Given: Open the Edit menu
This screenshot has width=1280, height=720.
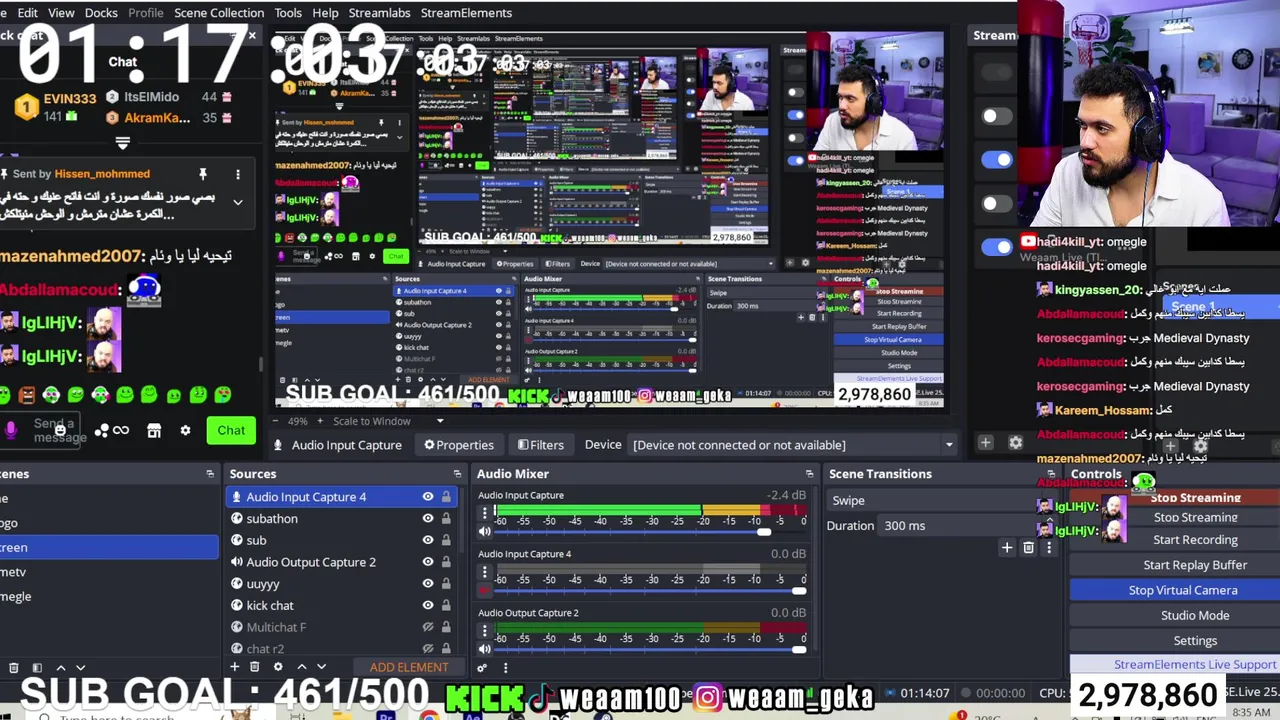Looking at the screenshot, I should pyautogui.click(x=28, y=13).
